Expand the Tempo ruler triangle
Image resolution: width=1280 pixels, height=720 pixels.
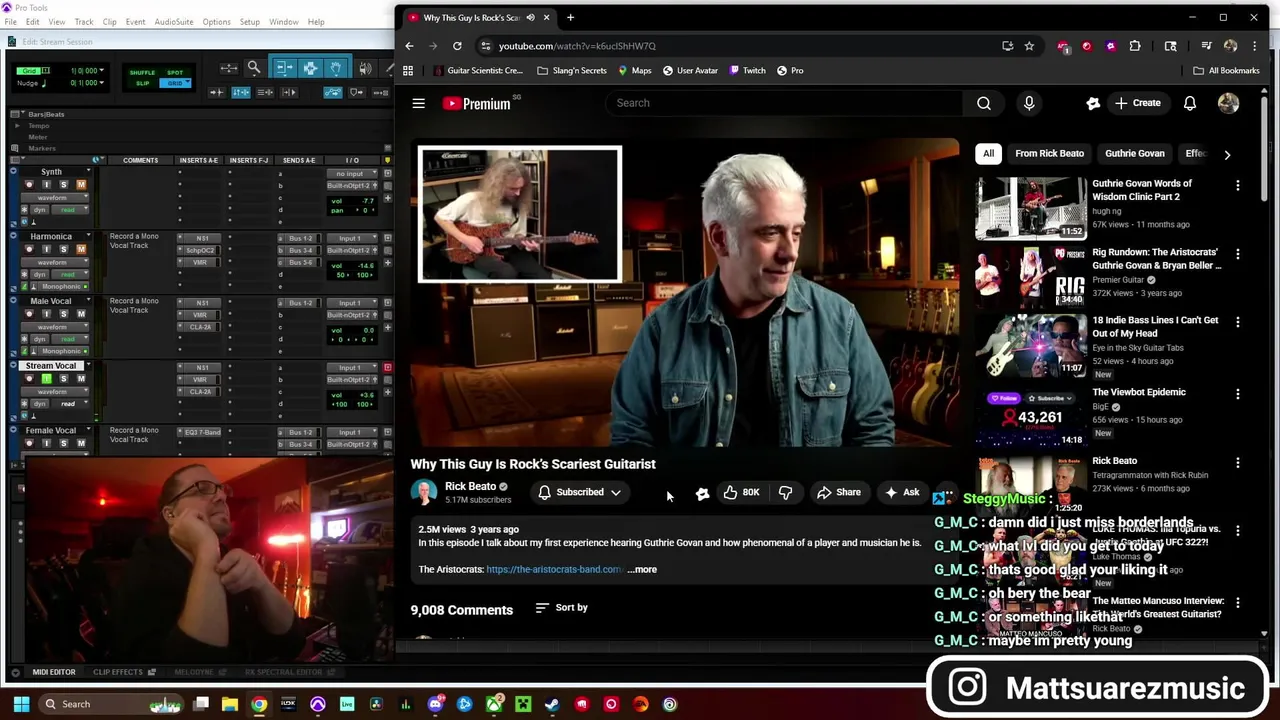click(17, 126)
